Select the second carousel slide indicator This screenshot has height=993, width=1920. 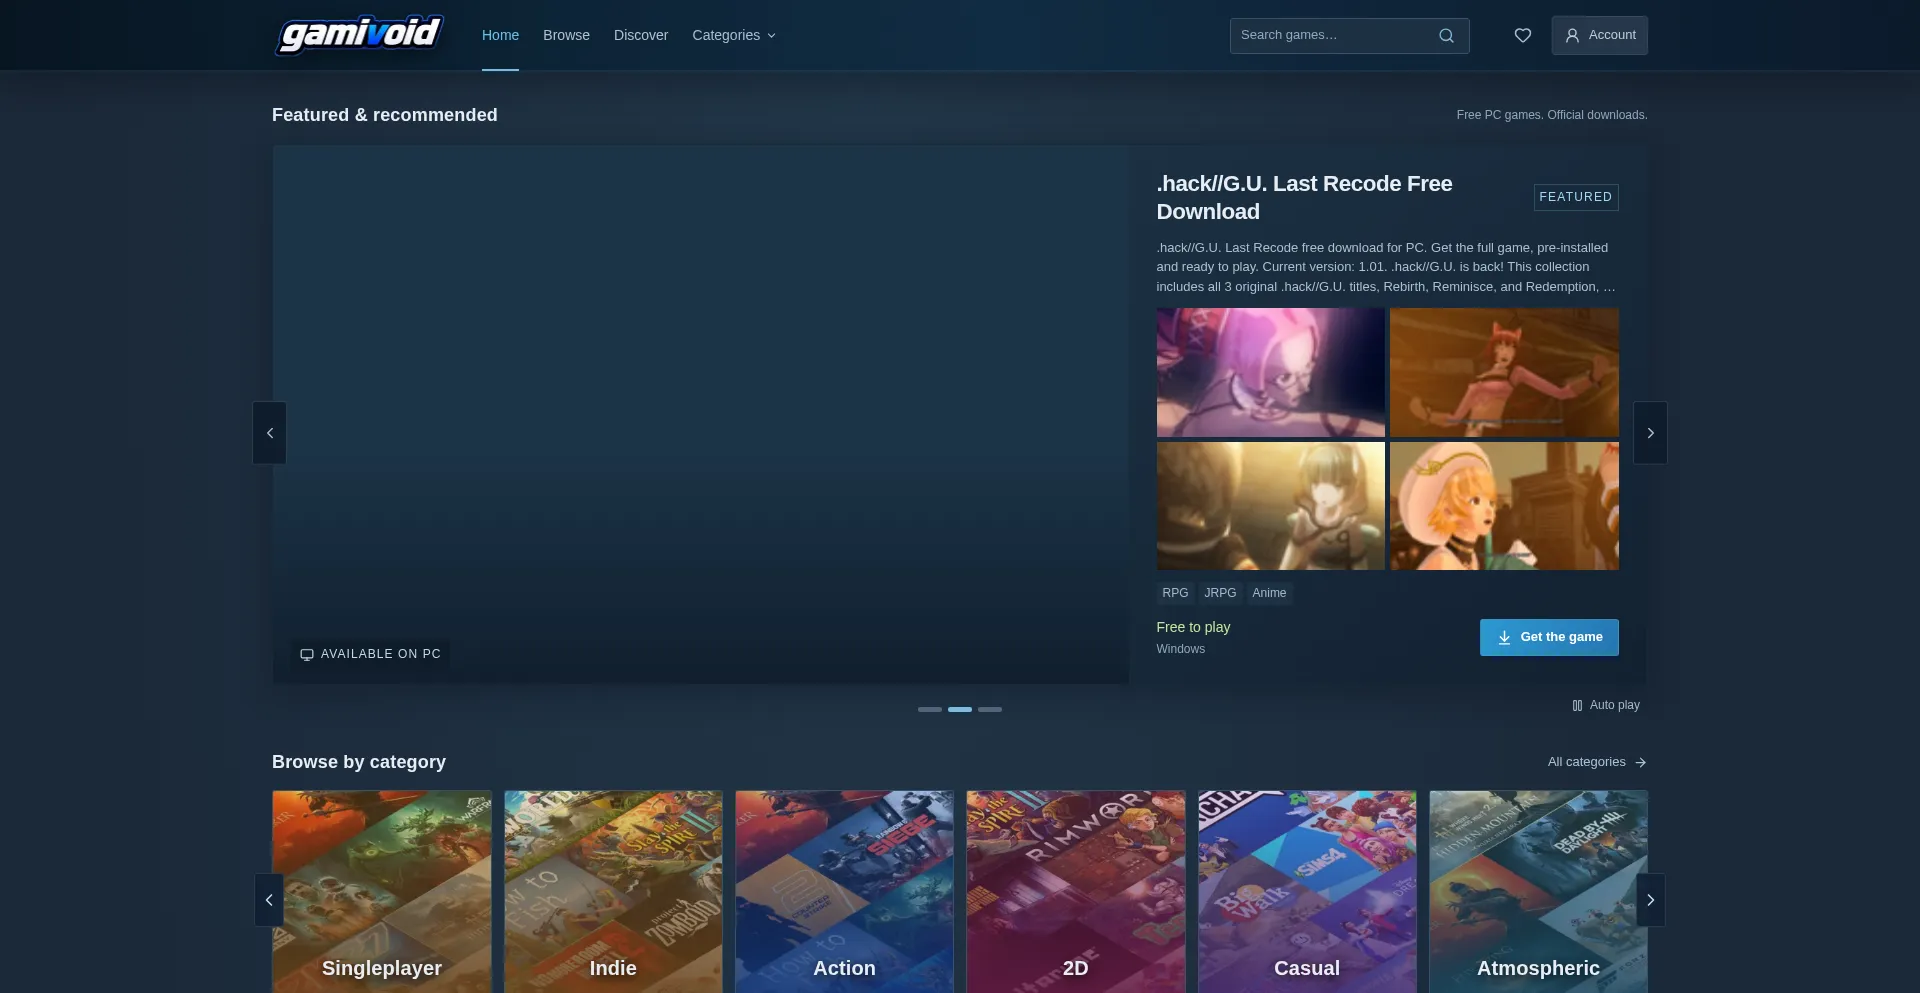pos(960,709)
